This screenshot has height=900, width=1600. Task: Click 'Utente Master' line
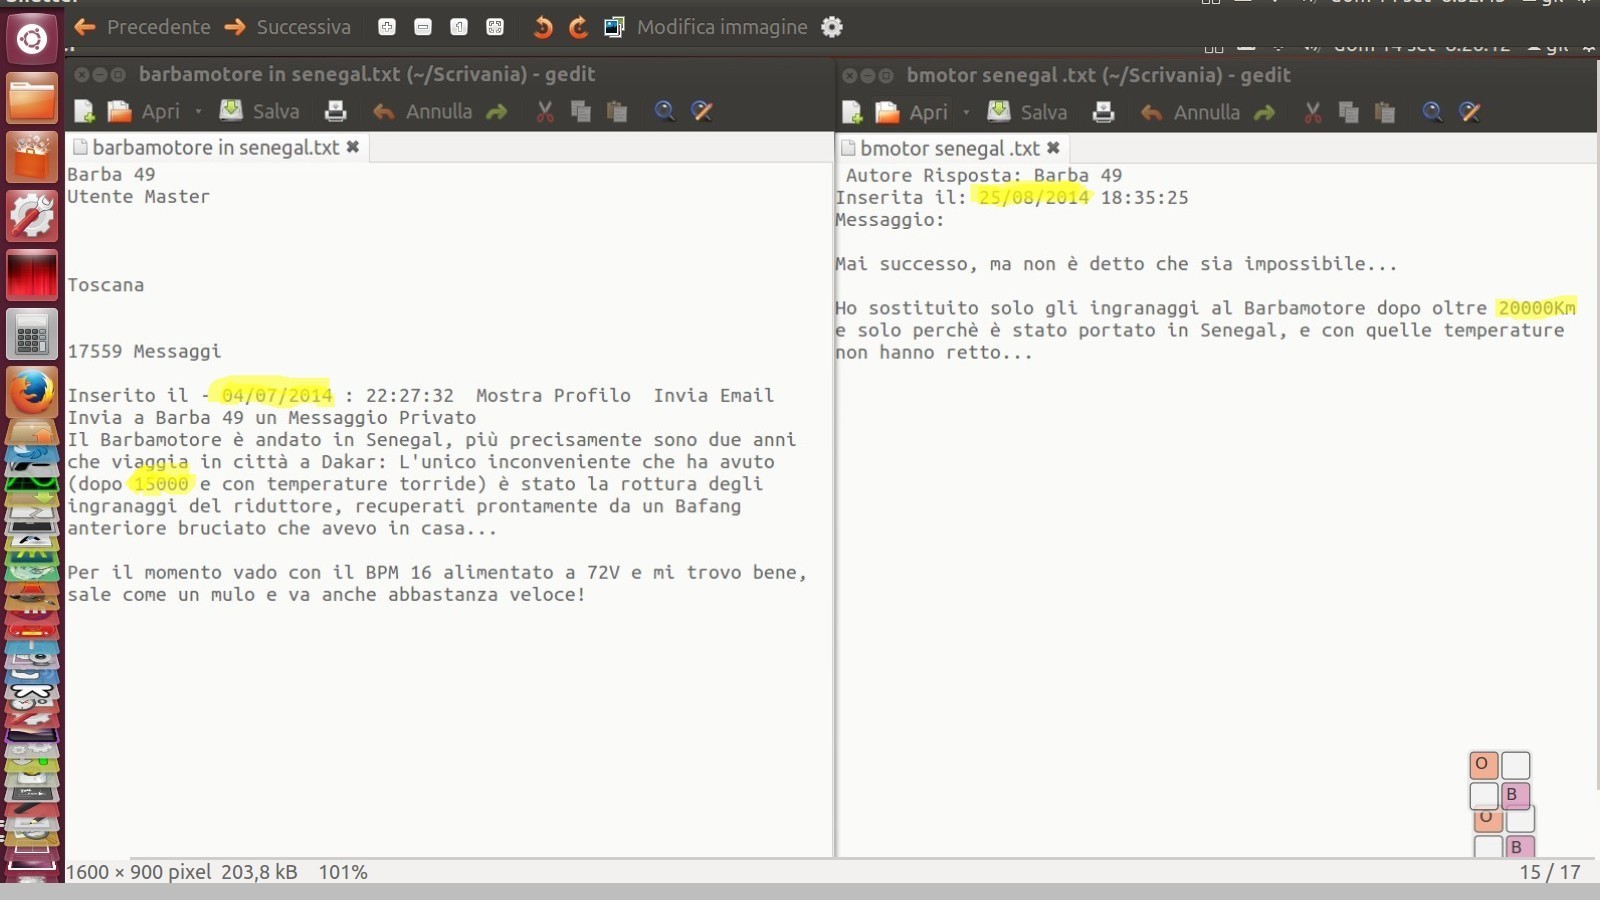[138, 196]
